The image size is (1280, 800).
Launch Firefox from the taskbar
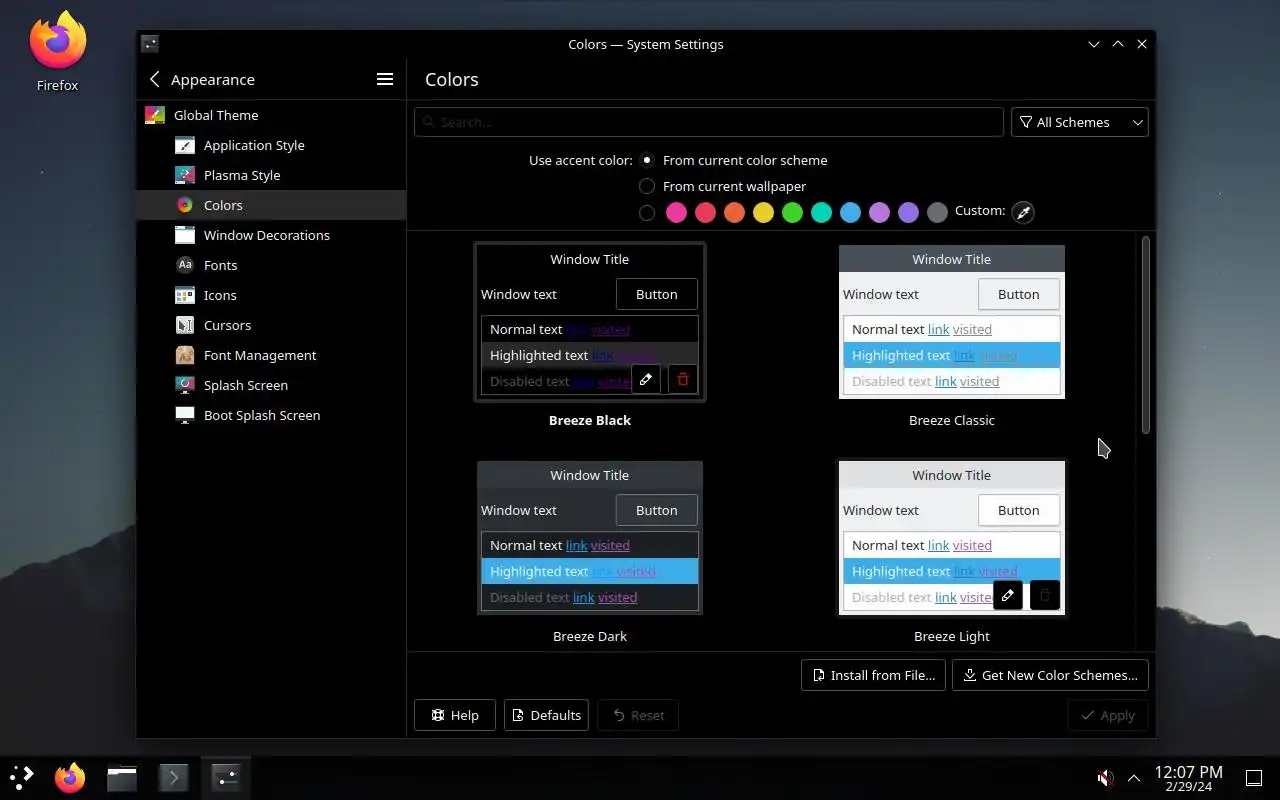pos(70,777)
